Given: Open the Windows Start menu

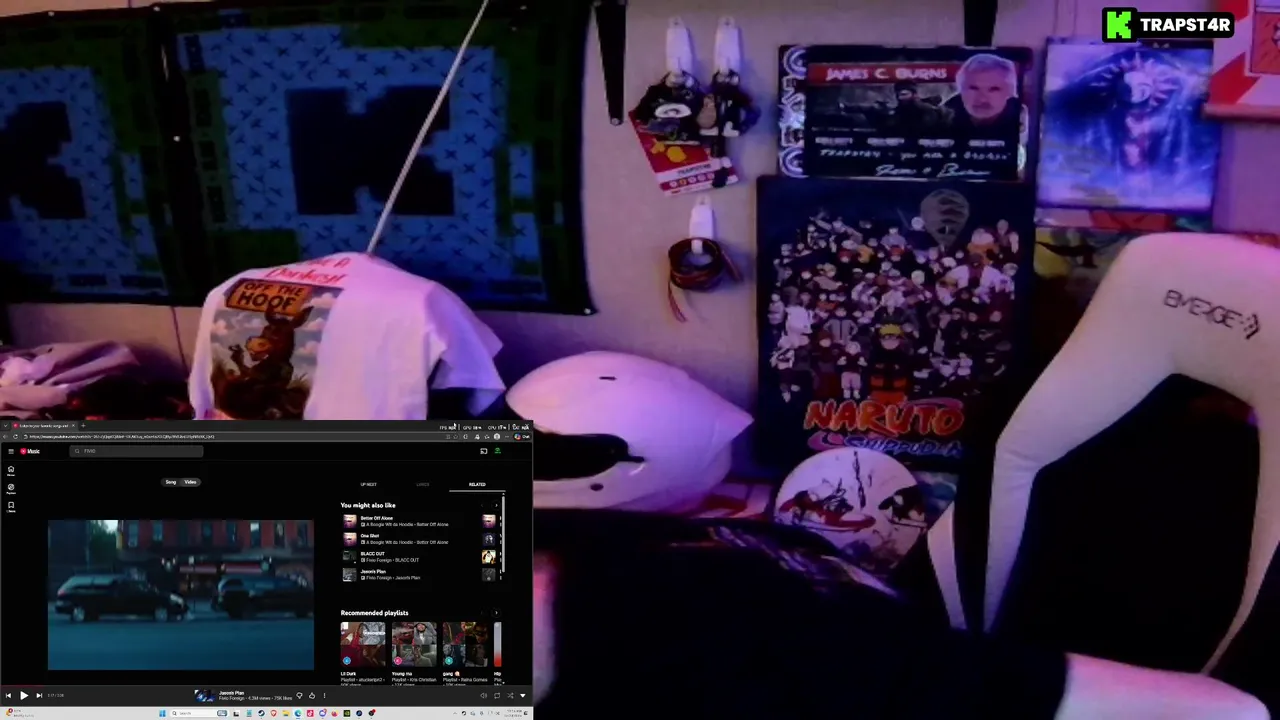Looking at the screenshot, I should point(162,713).
